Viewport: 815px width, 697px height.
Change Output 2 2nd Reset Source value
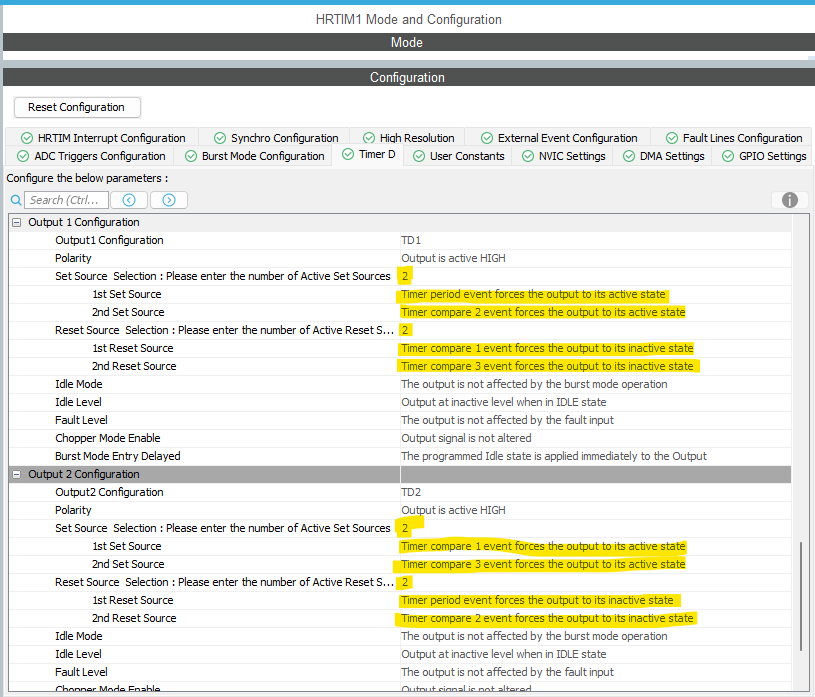point(596,619)
